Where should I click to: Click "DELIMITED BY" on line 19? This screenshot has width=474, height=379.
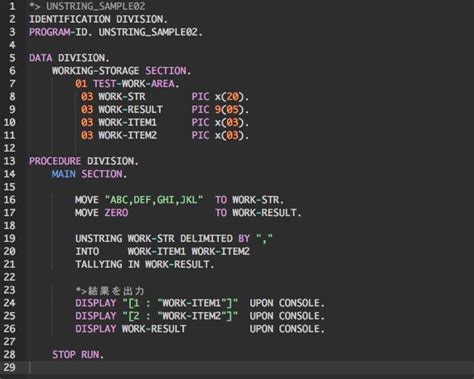coord(215,239)
